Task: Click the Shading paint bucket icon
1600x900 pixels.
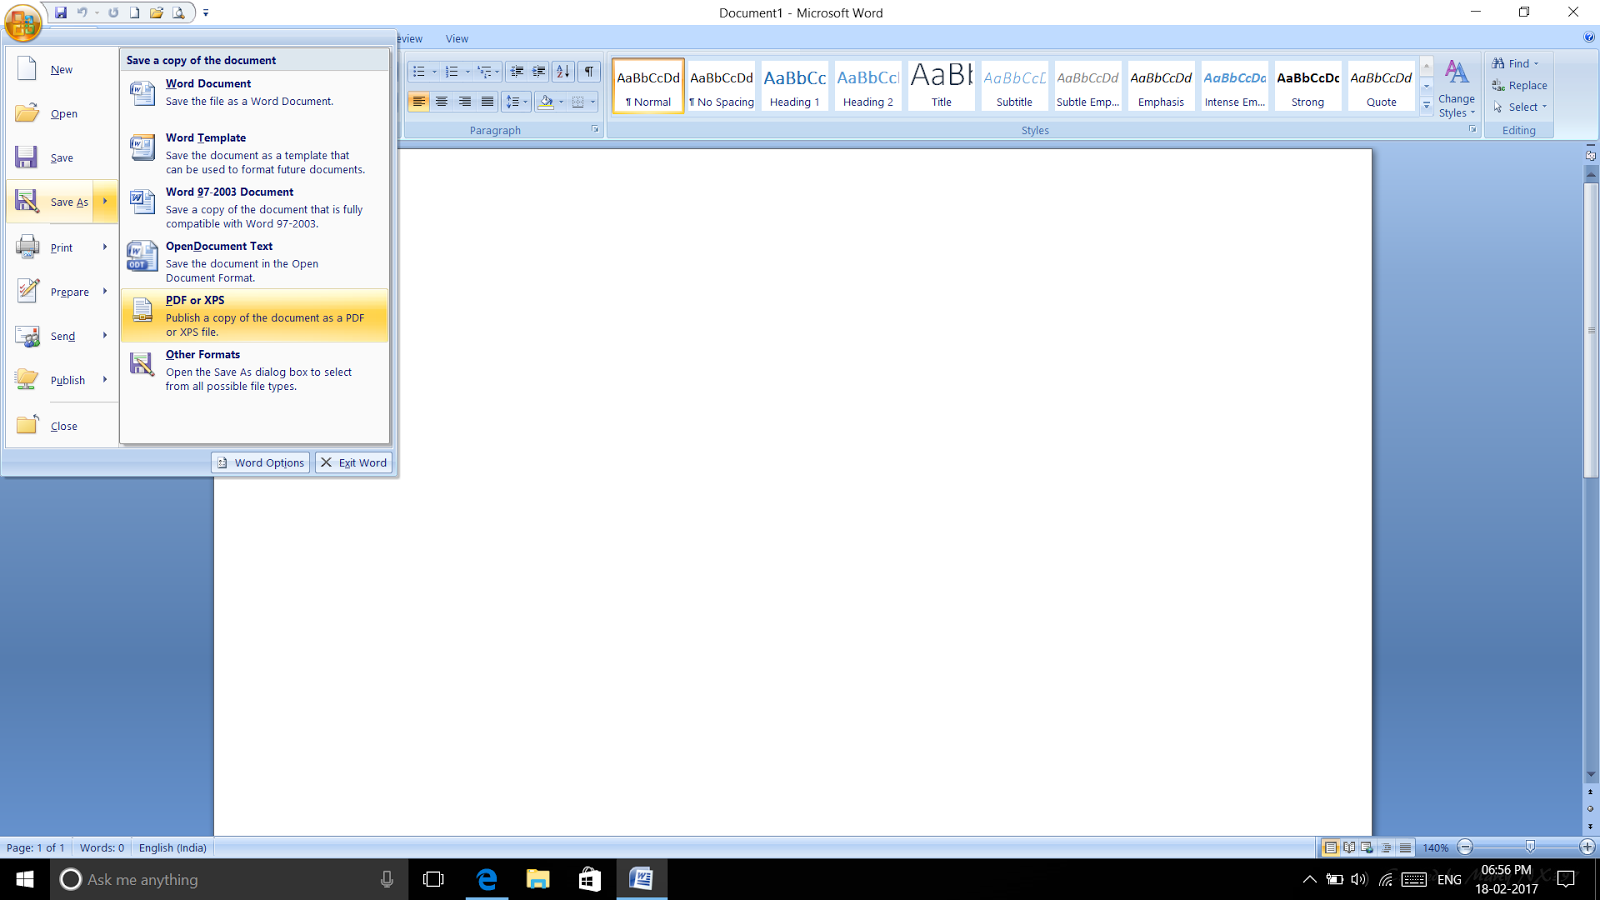Action: 546,101
